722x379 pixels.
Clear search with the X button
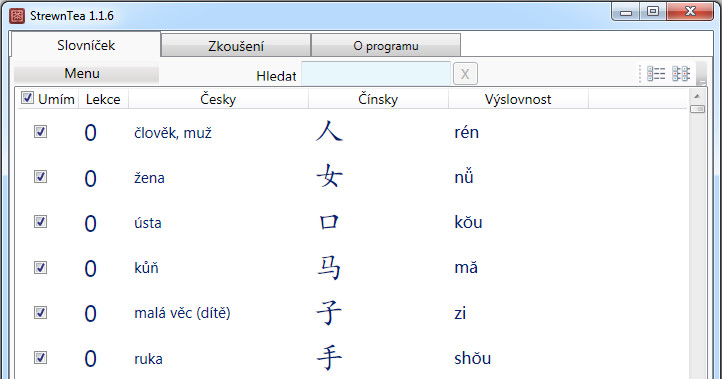tap(465, 74)
